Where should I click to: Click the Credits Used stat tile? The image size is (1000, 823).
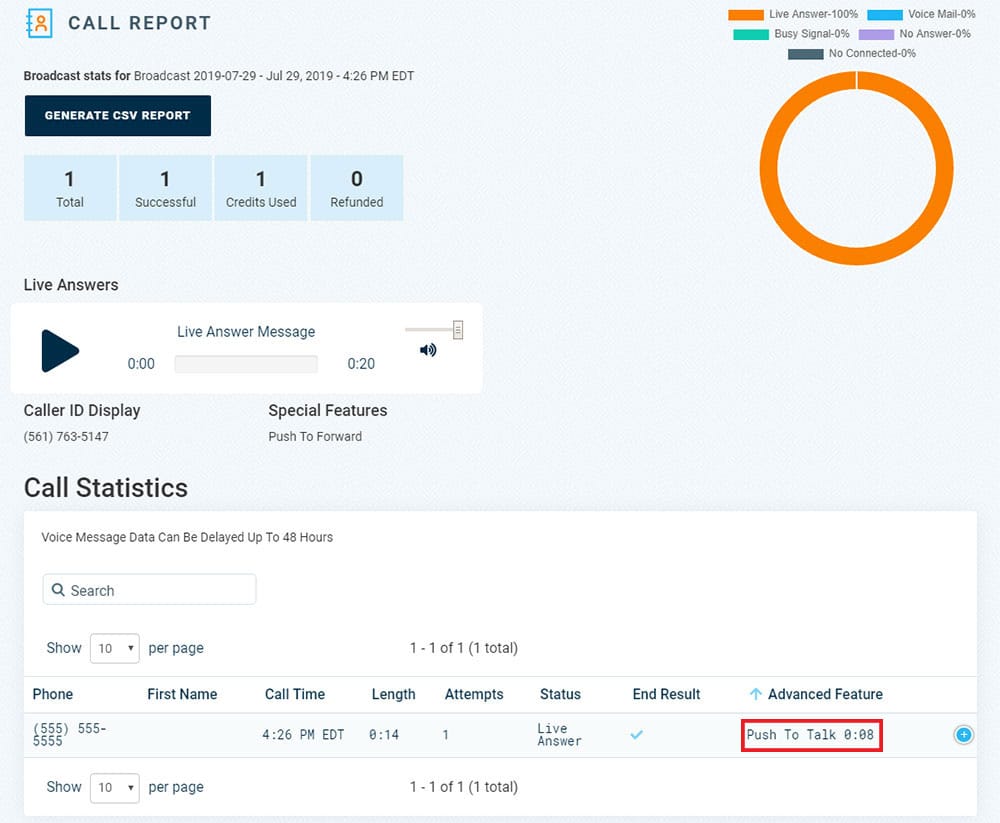click(261, 188)
